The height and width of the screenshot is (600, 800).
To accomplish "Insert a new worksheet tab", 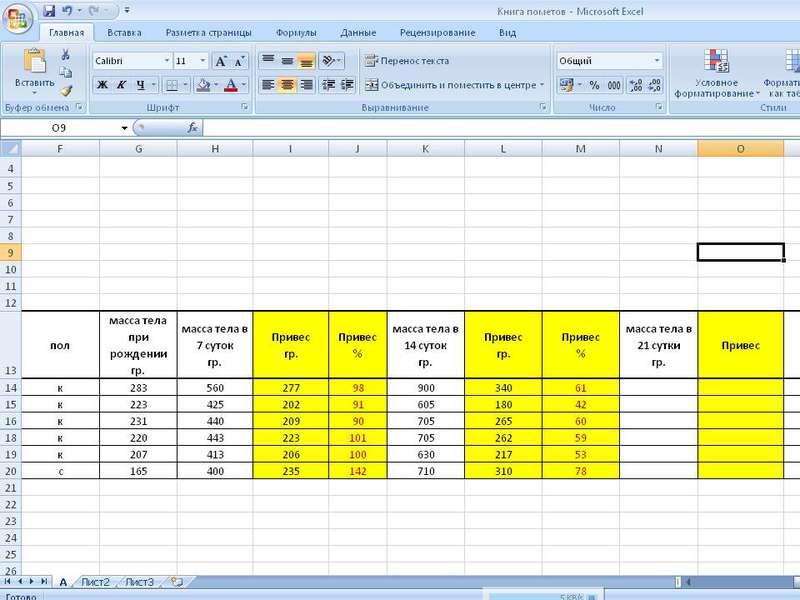I will 177,582.
